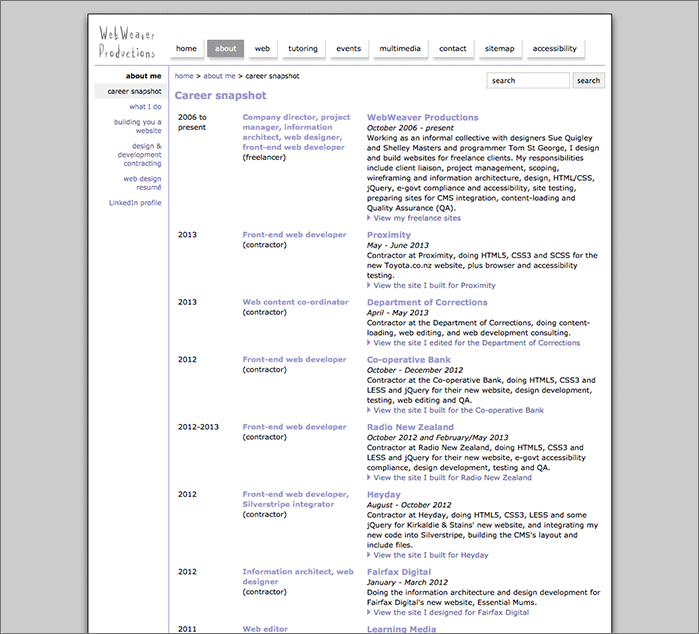
Task: Click the search button
Action: click(588, 80)
